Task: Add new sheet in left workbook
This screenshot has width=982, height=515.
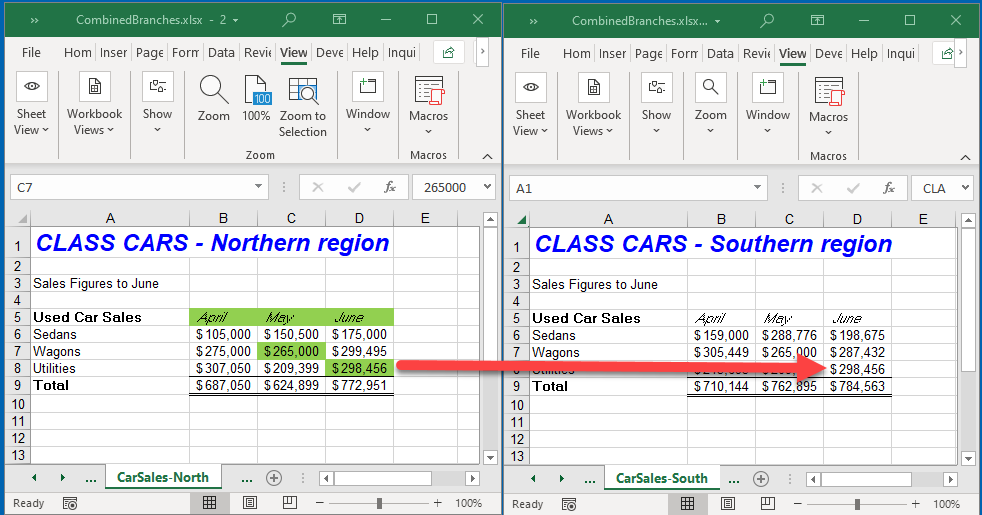Action: 274,478
